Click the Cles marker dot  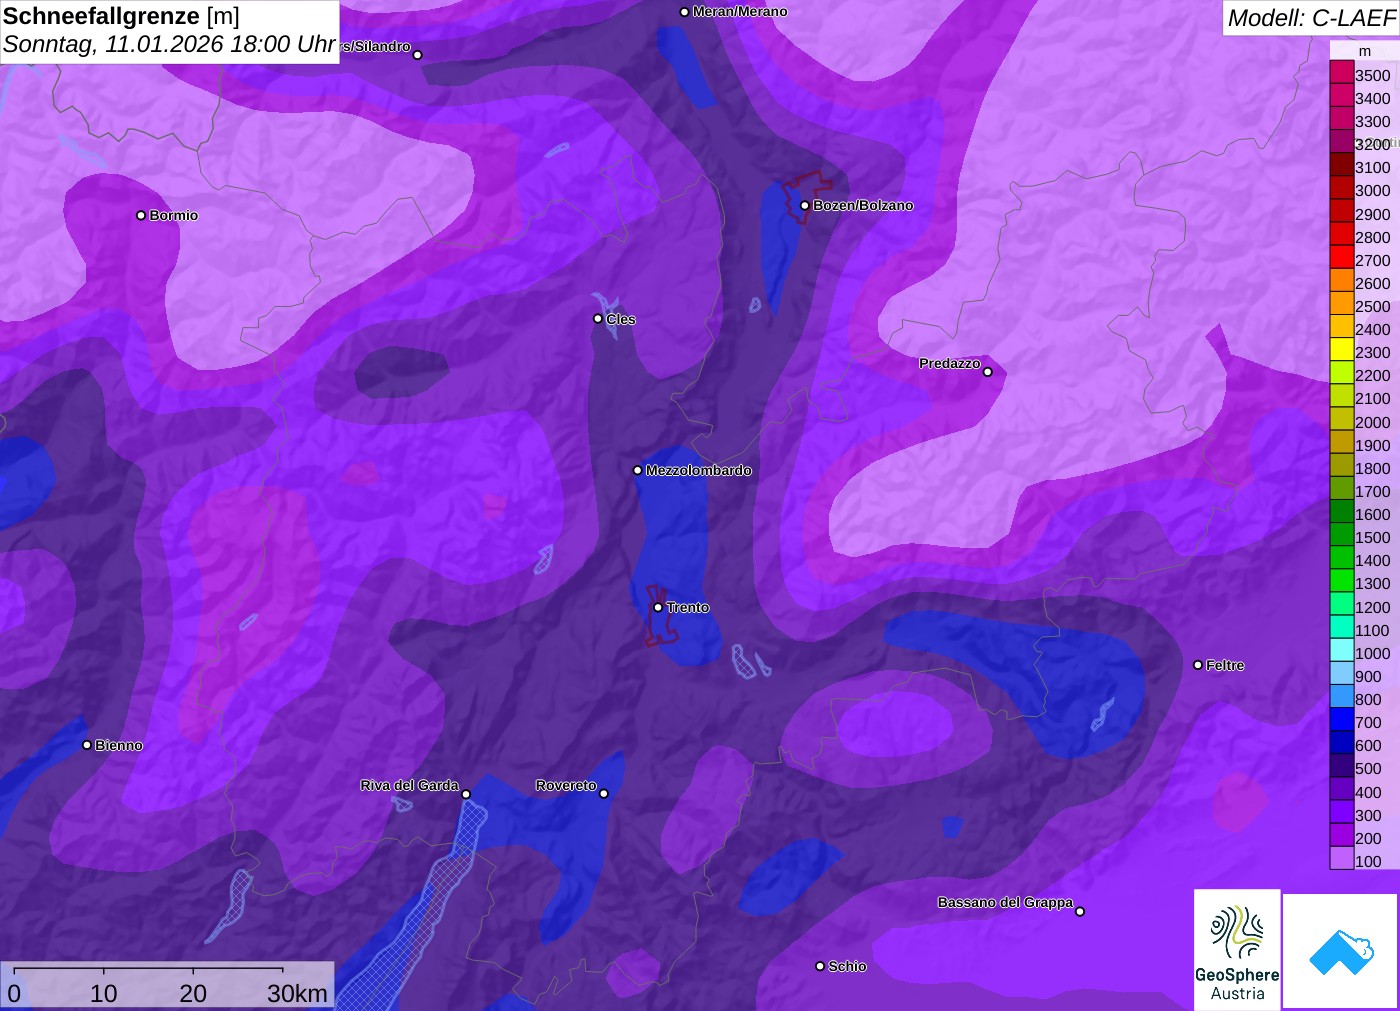click(598, 319)
